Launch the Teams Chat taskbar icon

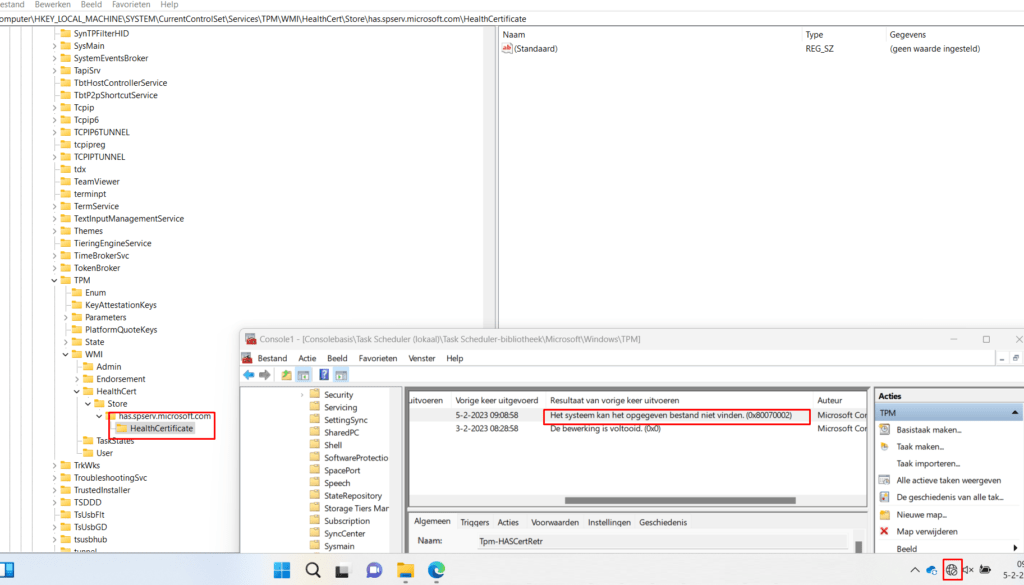(x=374, y=570)
